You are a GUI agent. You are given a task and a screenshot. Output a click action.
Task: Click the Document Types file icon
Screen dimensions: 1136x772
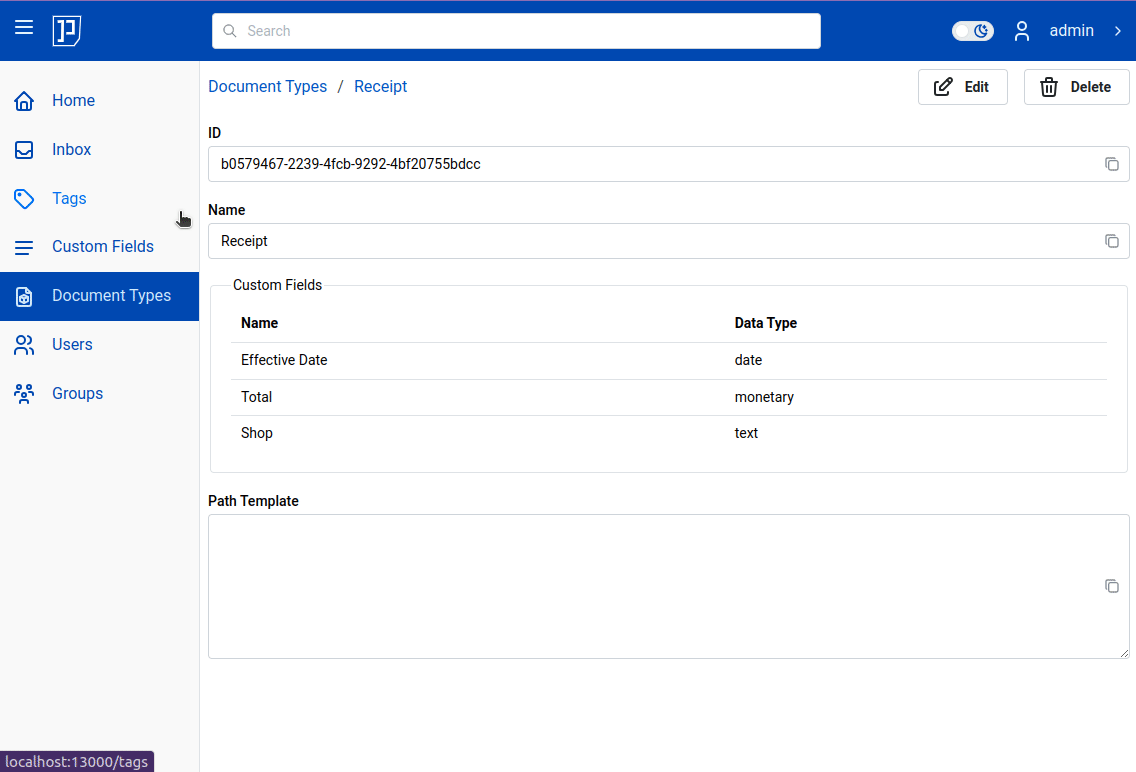(x=24, y=296)
